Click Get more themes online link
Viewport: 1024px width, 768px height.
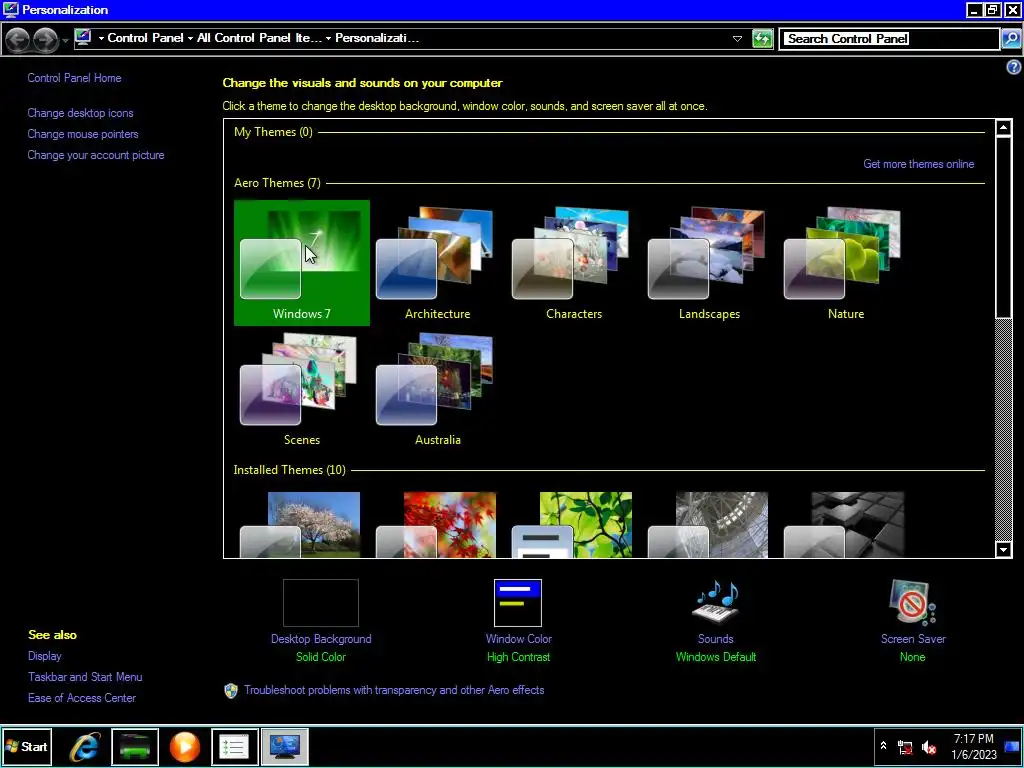coord(919,164)
